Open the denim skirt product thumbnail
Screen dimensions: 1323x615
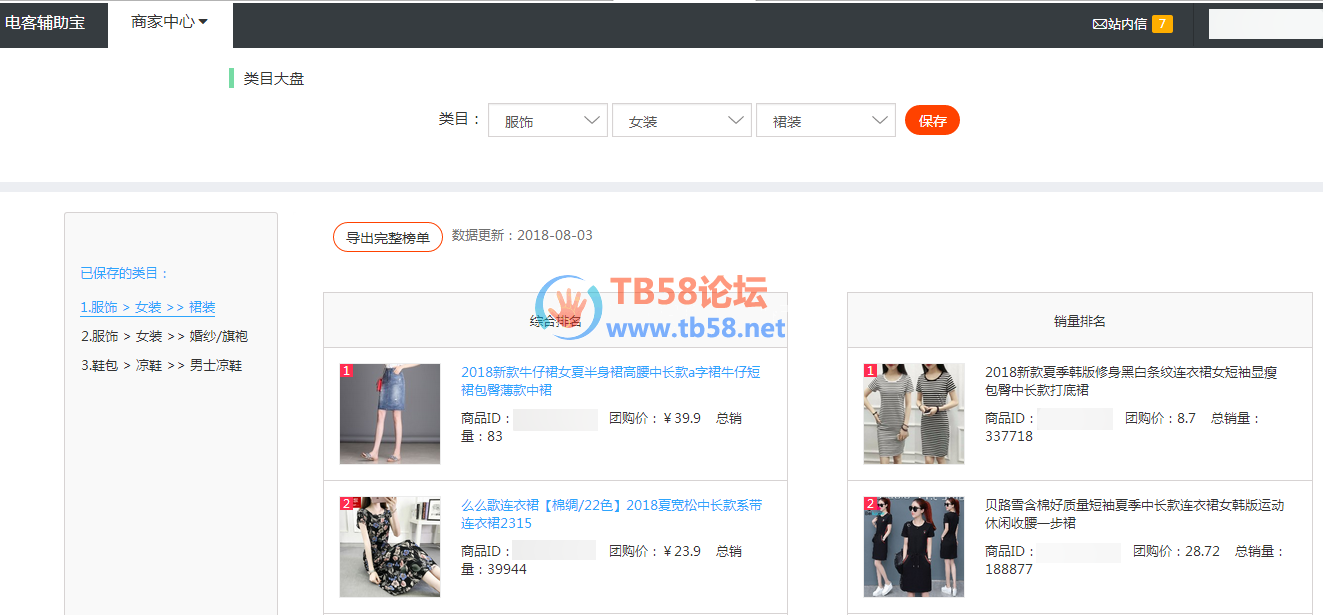click(390, 413)
